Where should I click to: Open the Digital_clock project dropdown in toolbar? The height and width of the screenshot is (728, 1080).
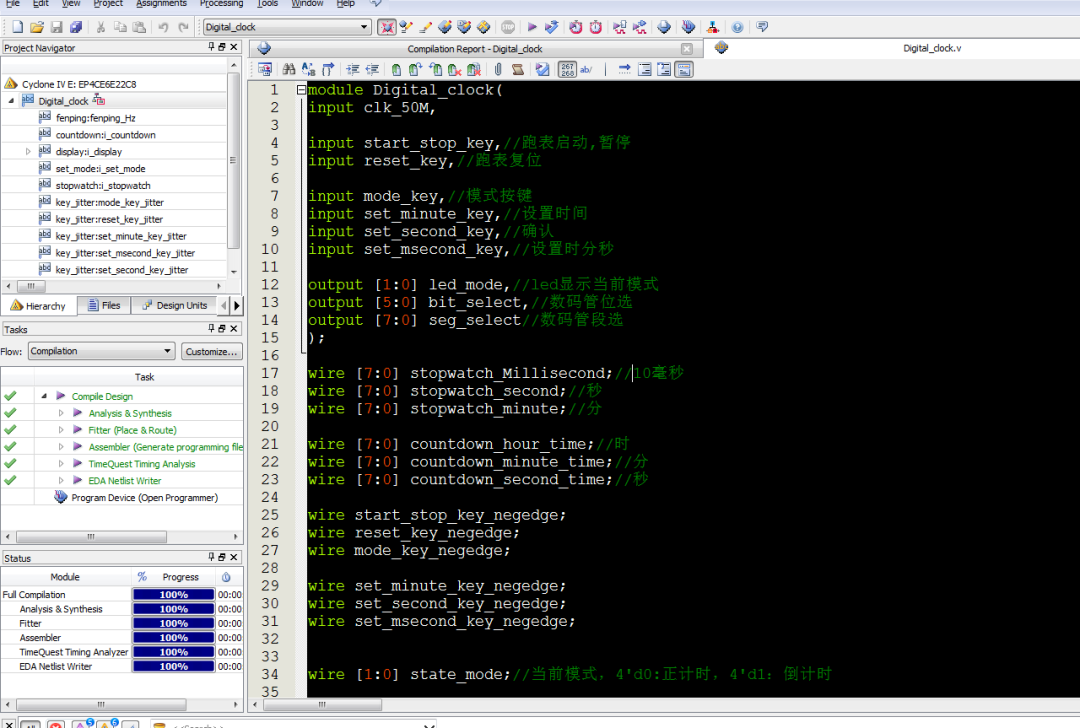point(364,27)
